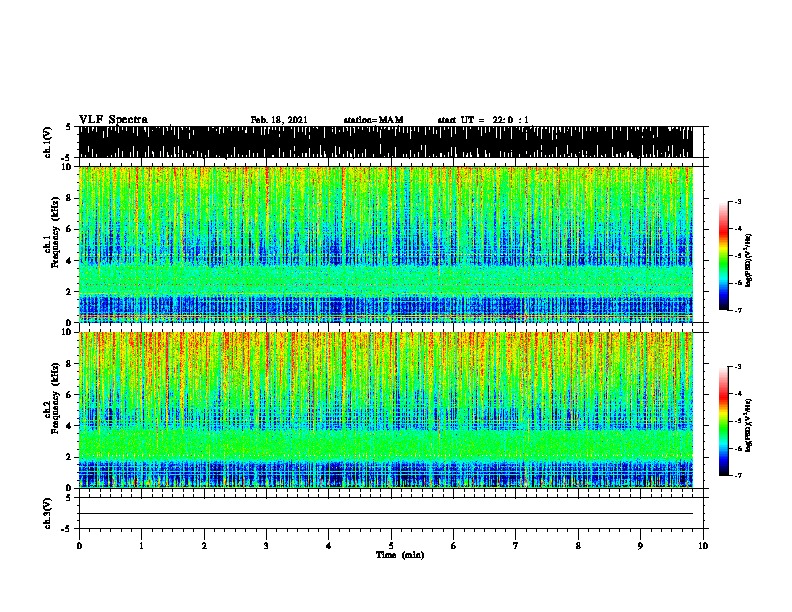Click the "8" kHz tick on ch.2 frequency axis
The height and width of the screenshot is (612, 792).
point(70,364)
